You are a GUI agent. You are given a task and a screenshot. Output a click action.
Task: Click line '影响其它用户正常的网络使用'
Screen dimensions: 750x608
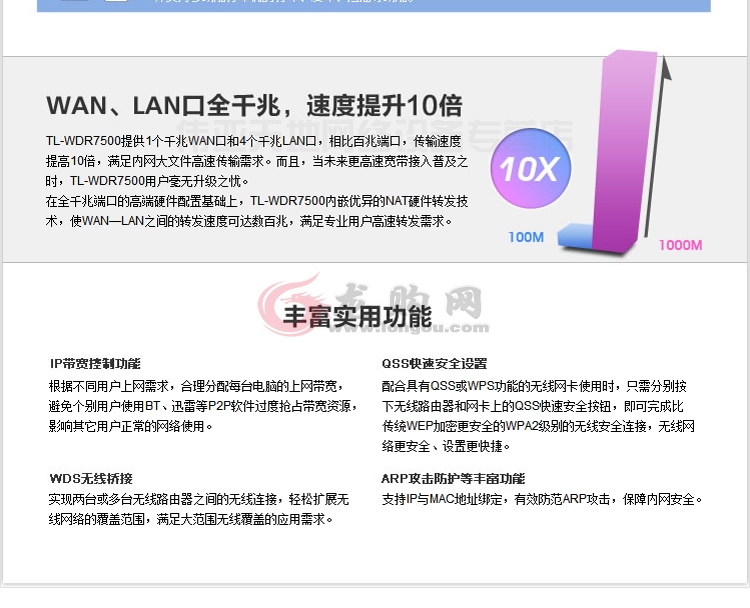coord(131,426)
